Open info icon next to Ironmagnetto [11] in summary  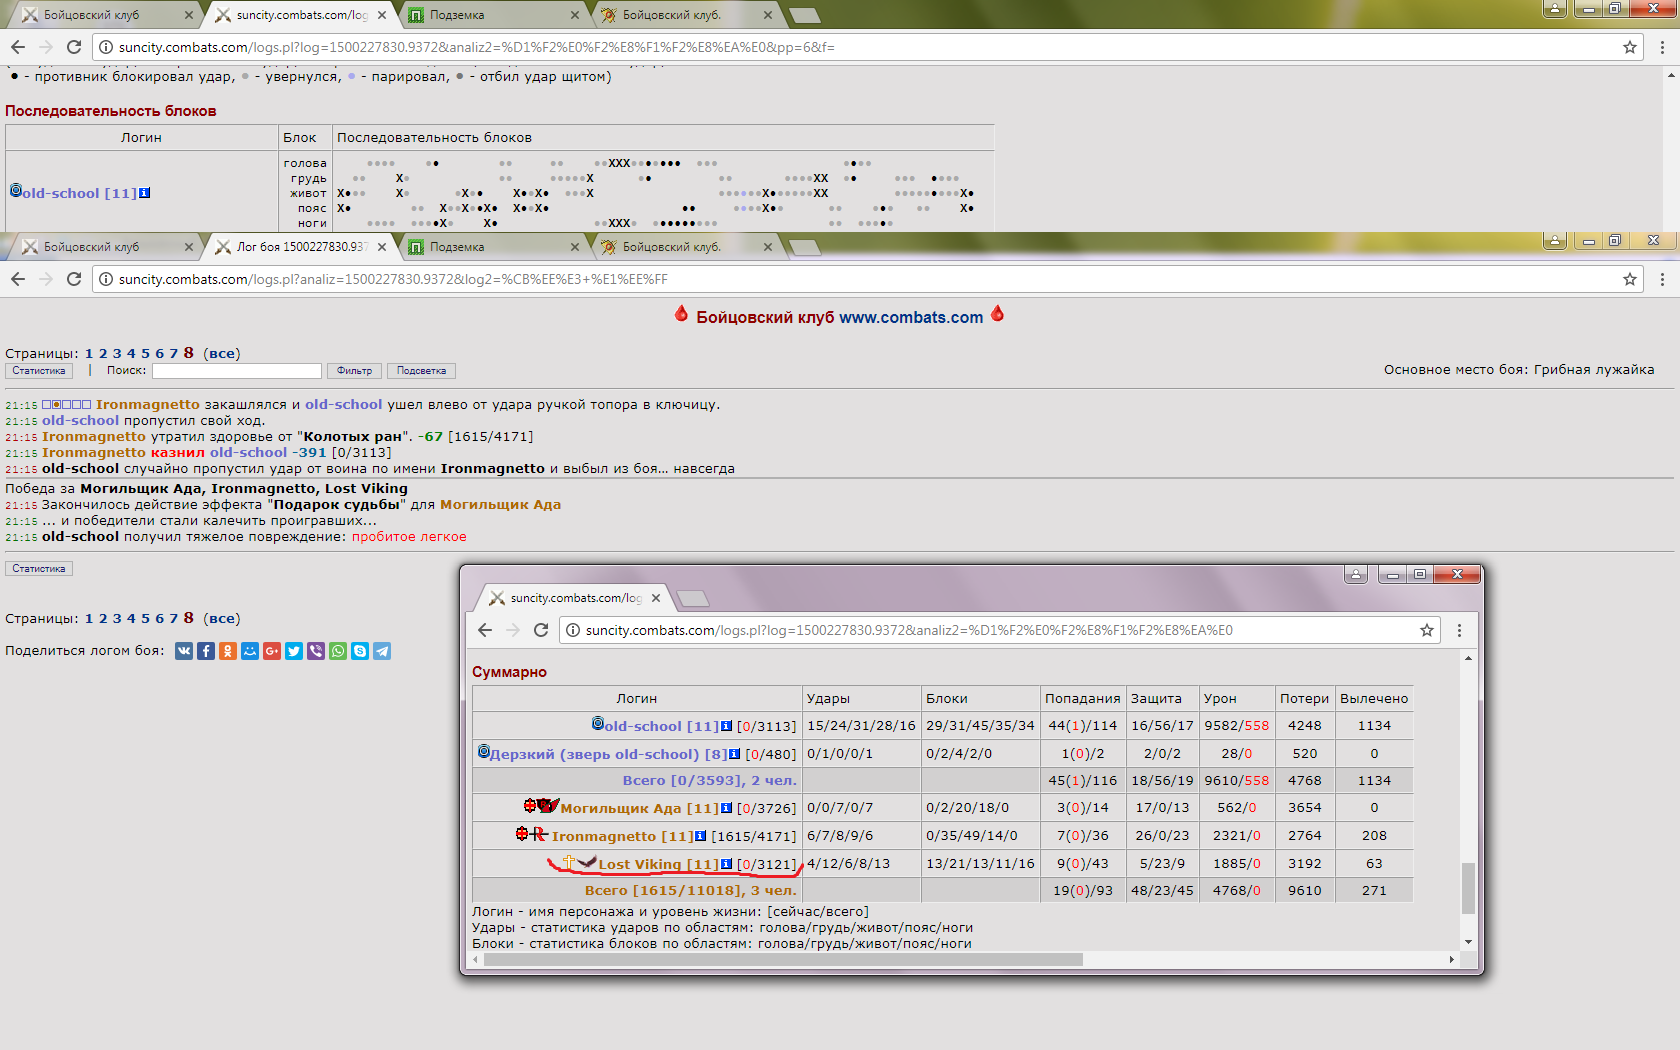pyautogui.click(x=701, y=836)
